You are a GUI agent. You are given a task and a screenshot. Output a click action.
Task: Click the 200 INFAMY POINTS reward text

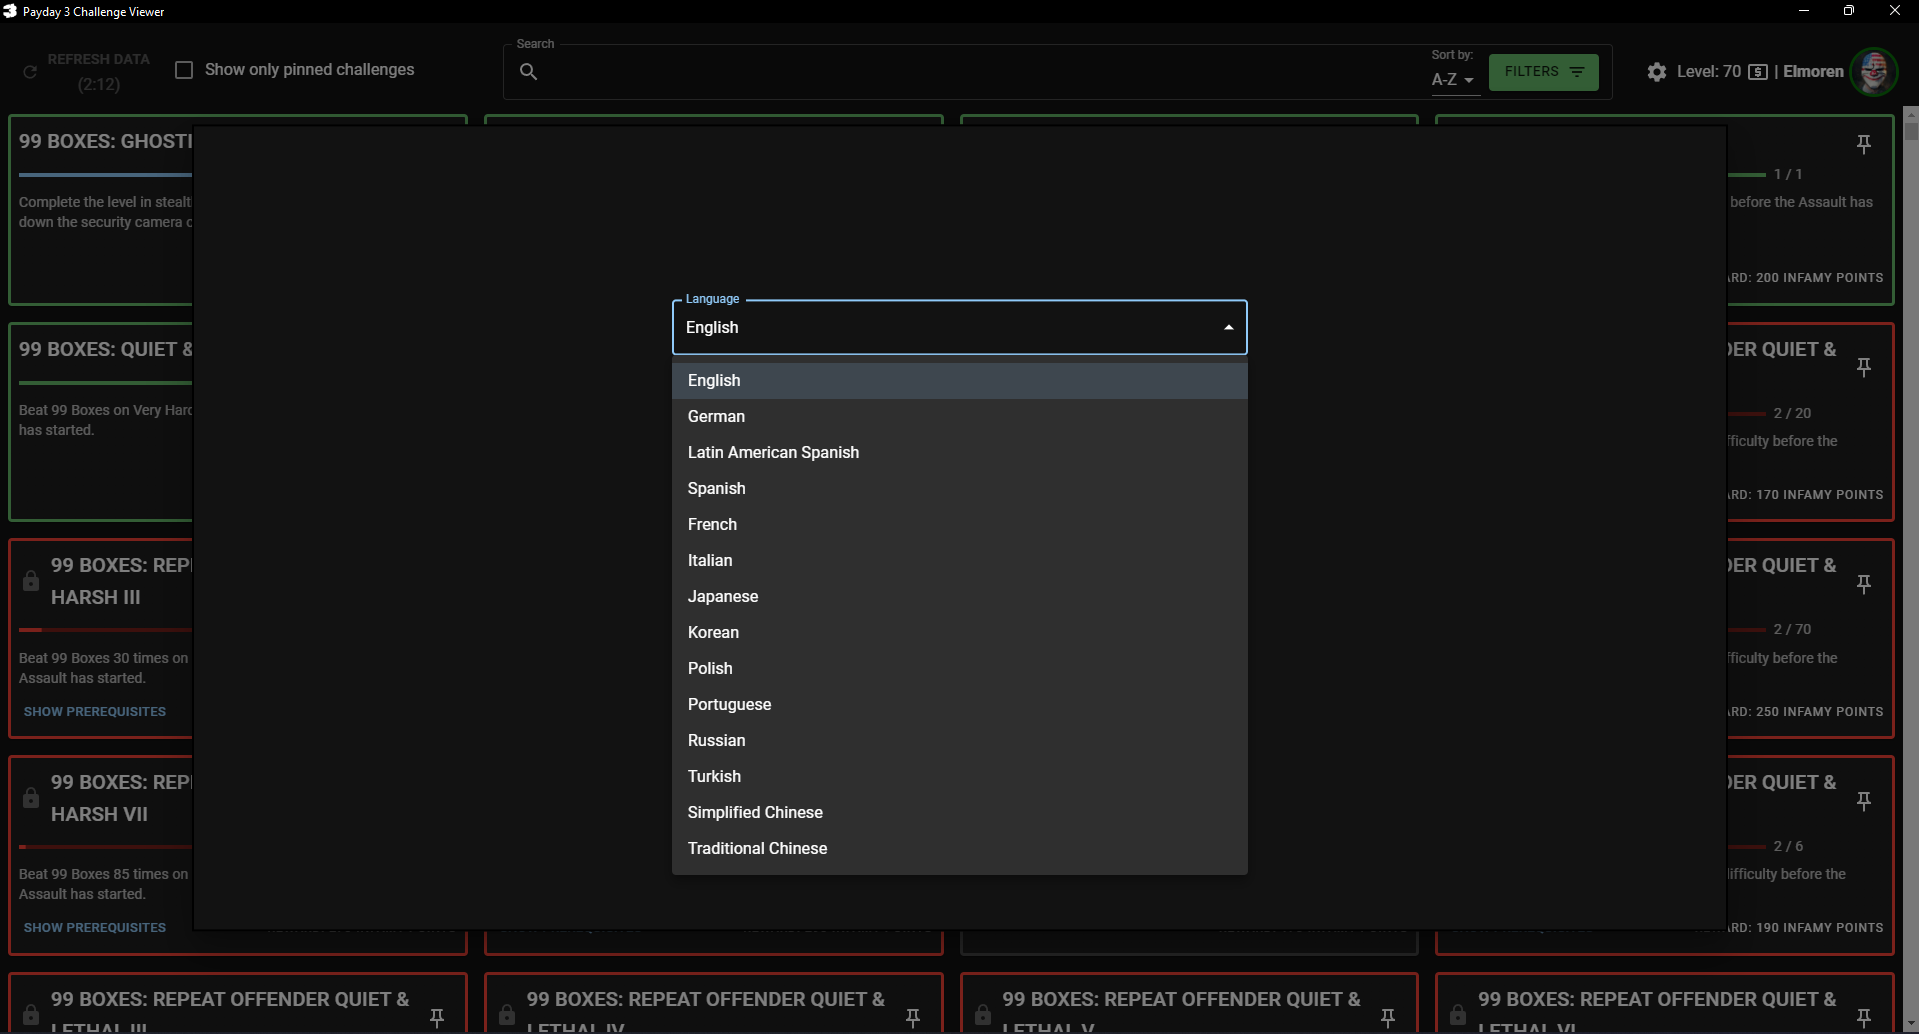pyautogui.click(x=1819, y=278)
